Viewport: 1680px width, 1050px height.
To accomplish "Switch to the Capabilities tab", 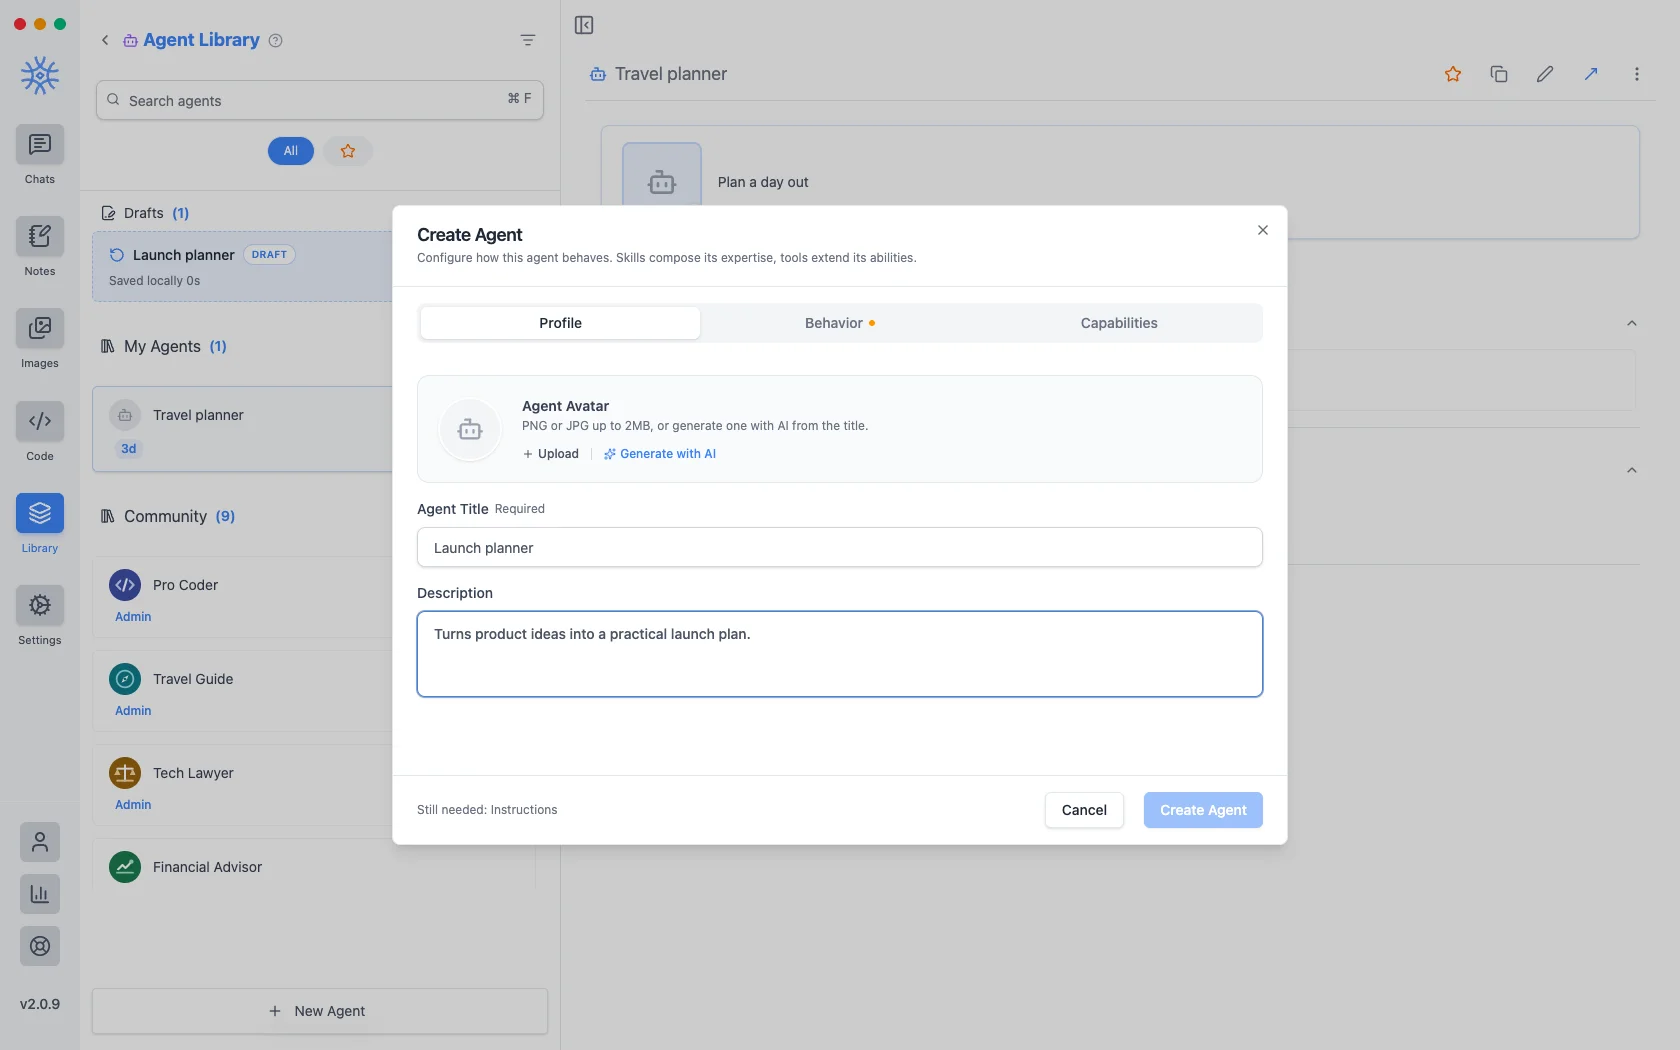I will click(x=1119, y=323).
